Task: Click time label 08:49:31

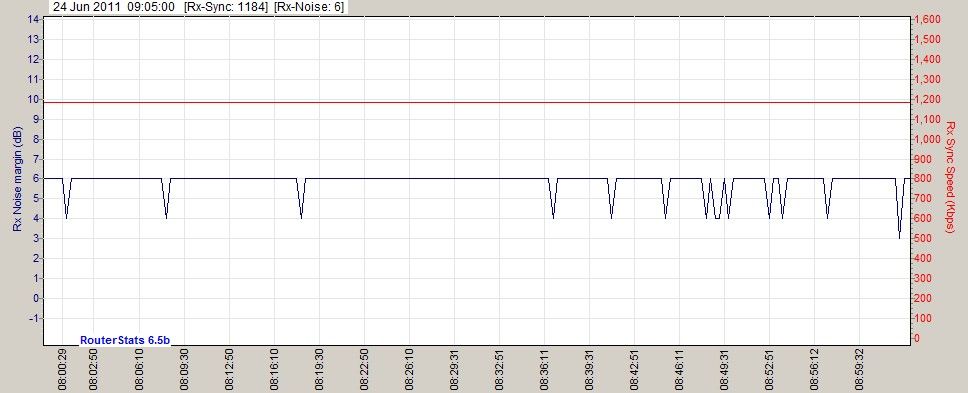Action: click(x=724, y=371)
